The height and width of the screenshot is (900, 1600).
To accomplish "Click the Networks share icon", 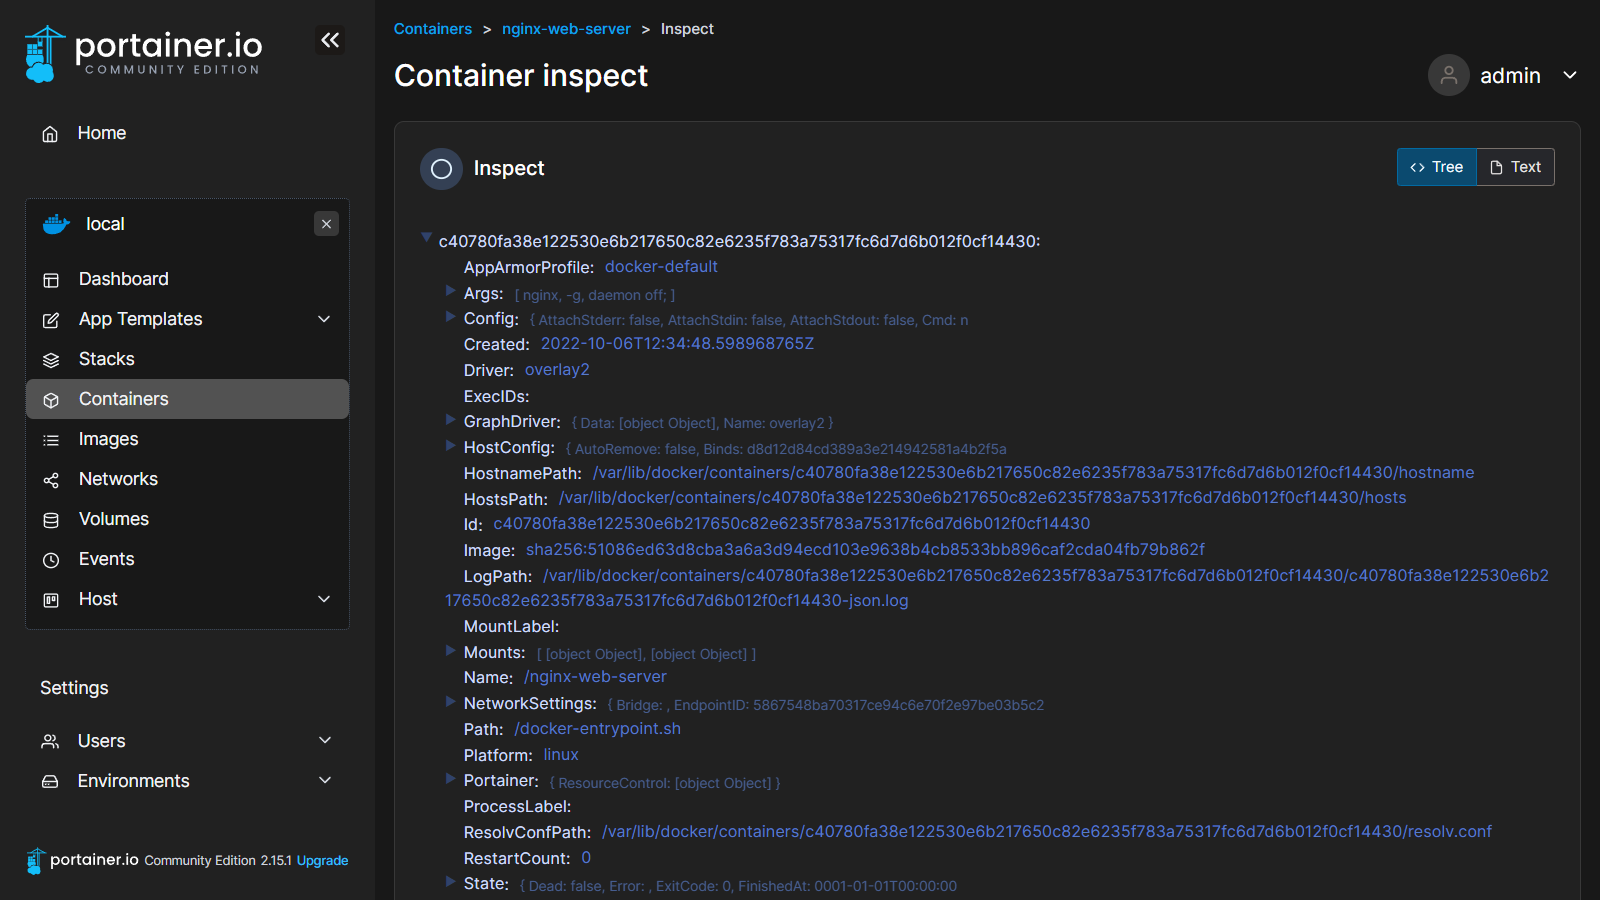I will (x=51, y=480).
